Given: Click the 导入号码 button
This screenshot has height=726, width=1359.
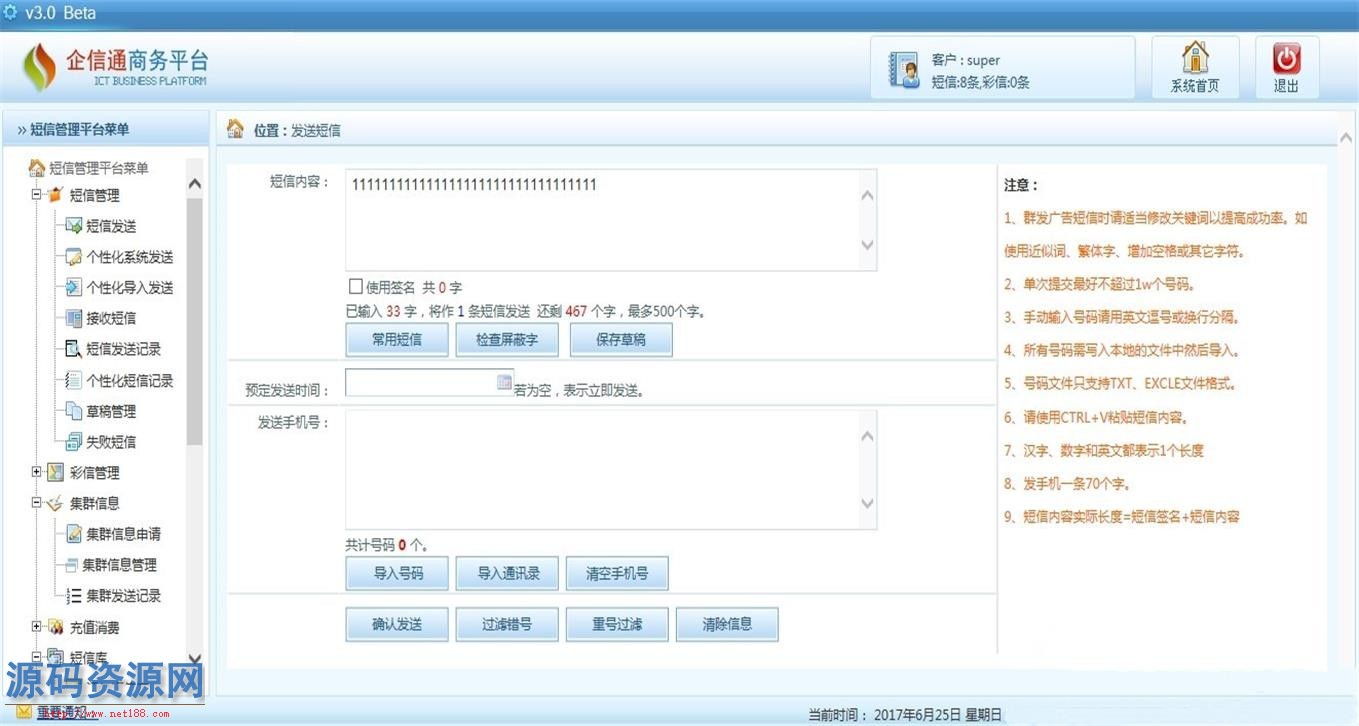Looking at the screenshot, I should (x=397, y=573).
